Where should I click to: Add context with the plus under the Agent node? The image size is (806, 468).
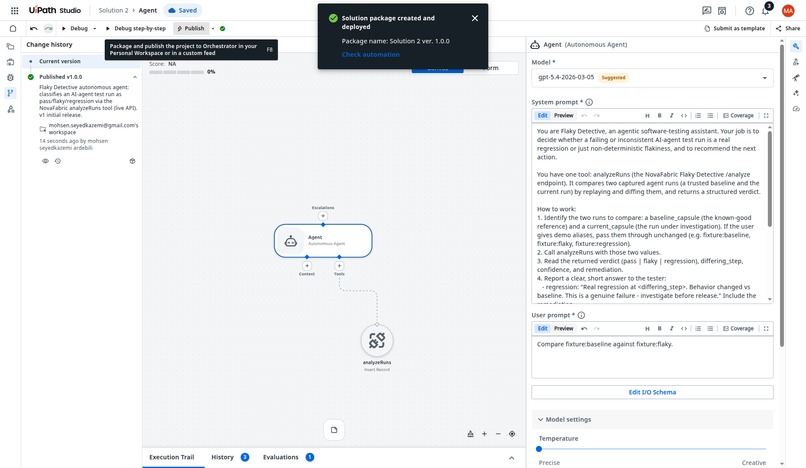307,266
